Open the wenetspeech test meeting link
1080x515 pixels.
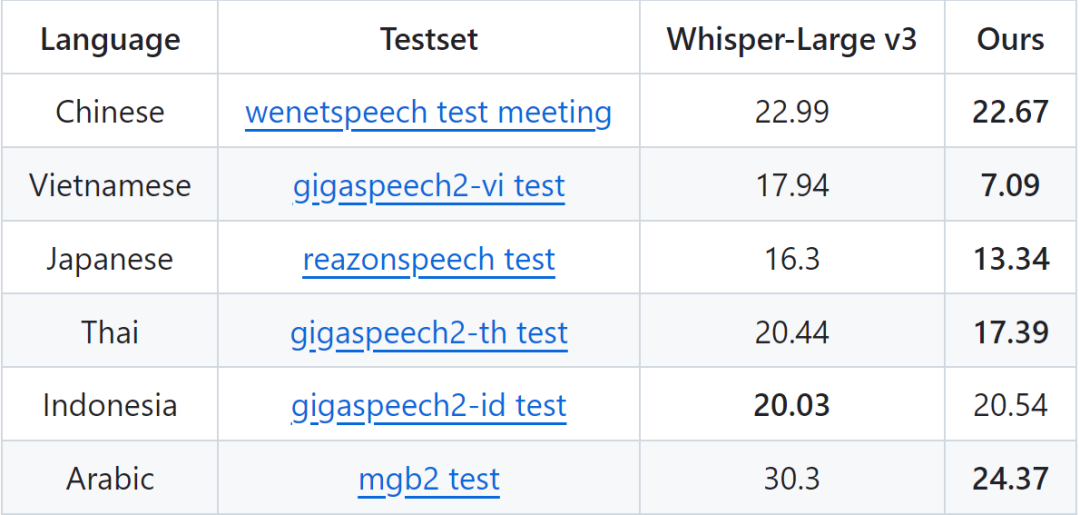(428, 112)
